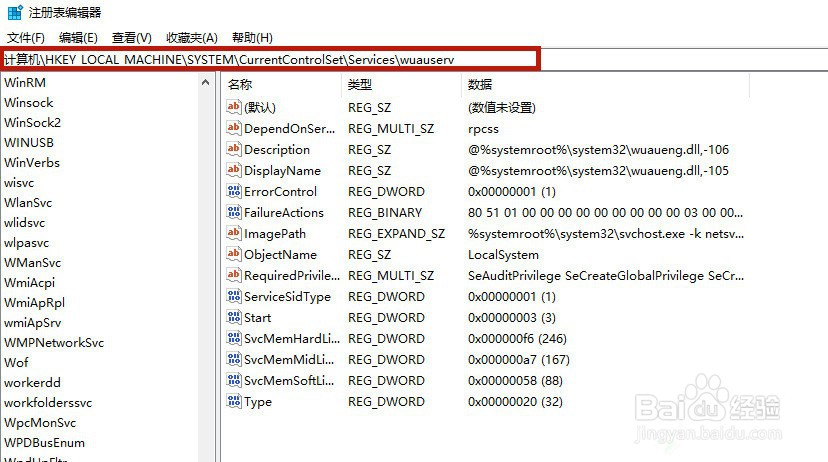Select the DependOnService value icon
Viewport: 828px width, 462px height.
pyautogui.click(x=233, y=128)
